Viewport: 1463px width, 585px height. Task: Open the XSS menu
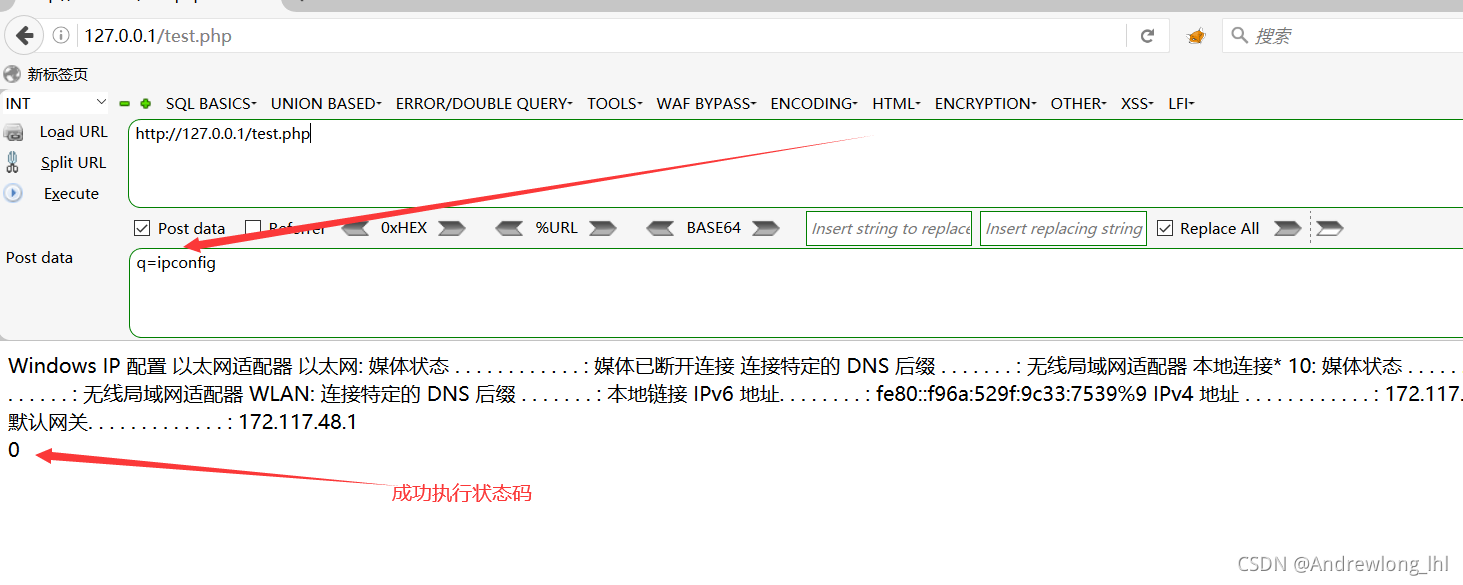[1137, 103]
